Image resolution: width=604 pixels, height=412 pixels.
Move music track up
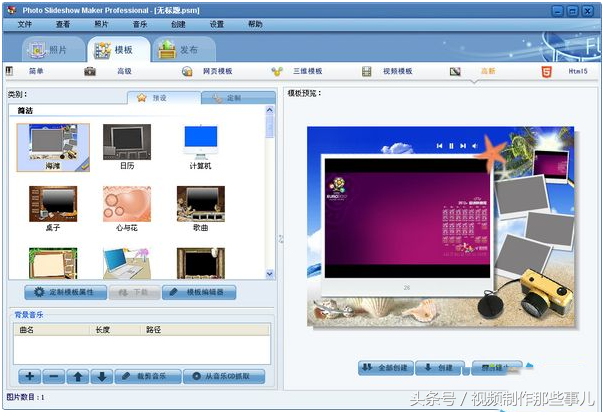[78, 376]
